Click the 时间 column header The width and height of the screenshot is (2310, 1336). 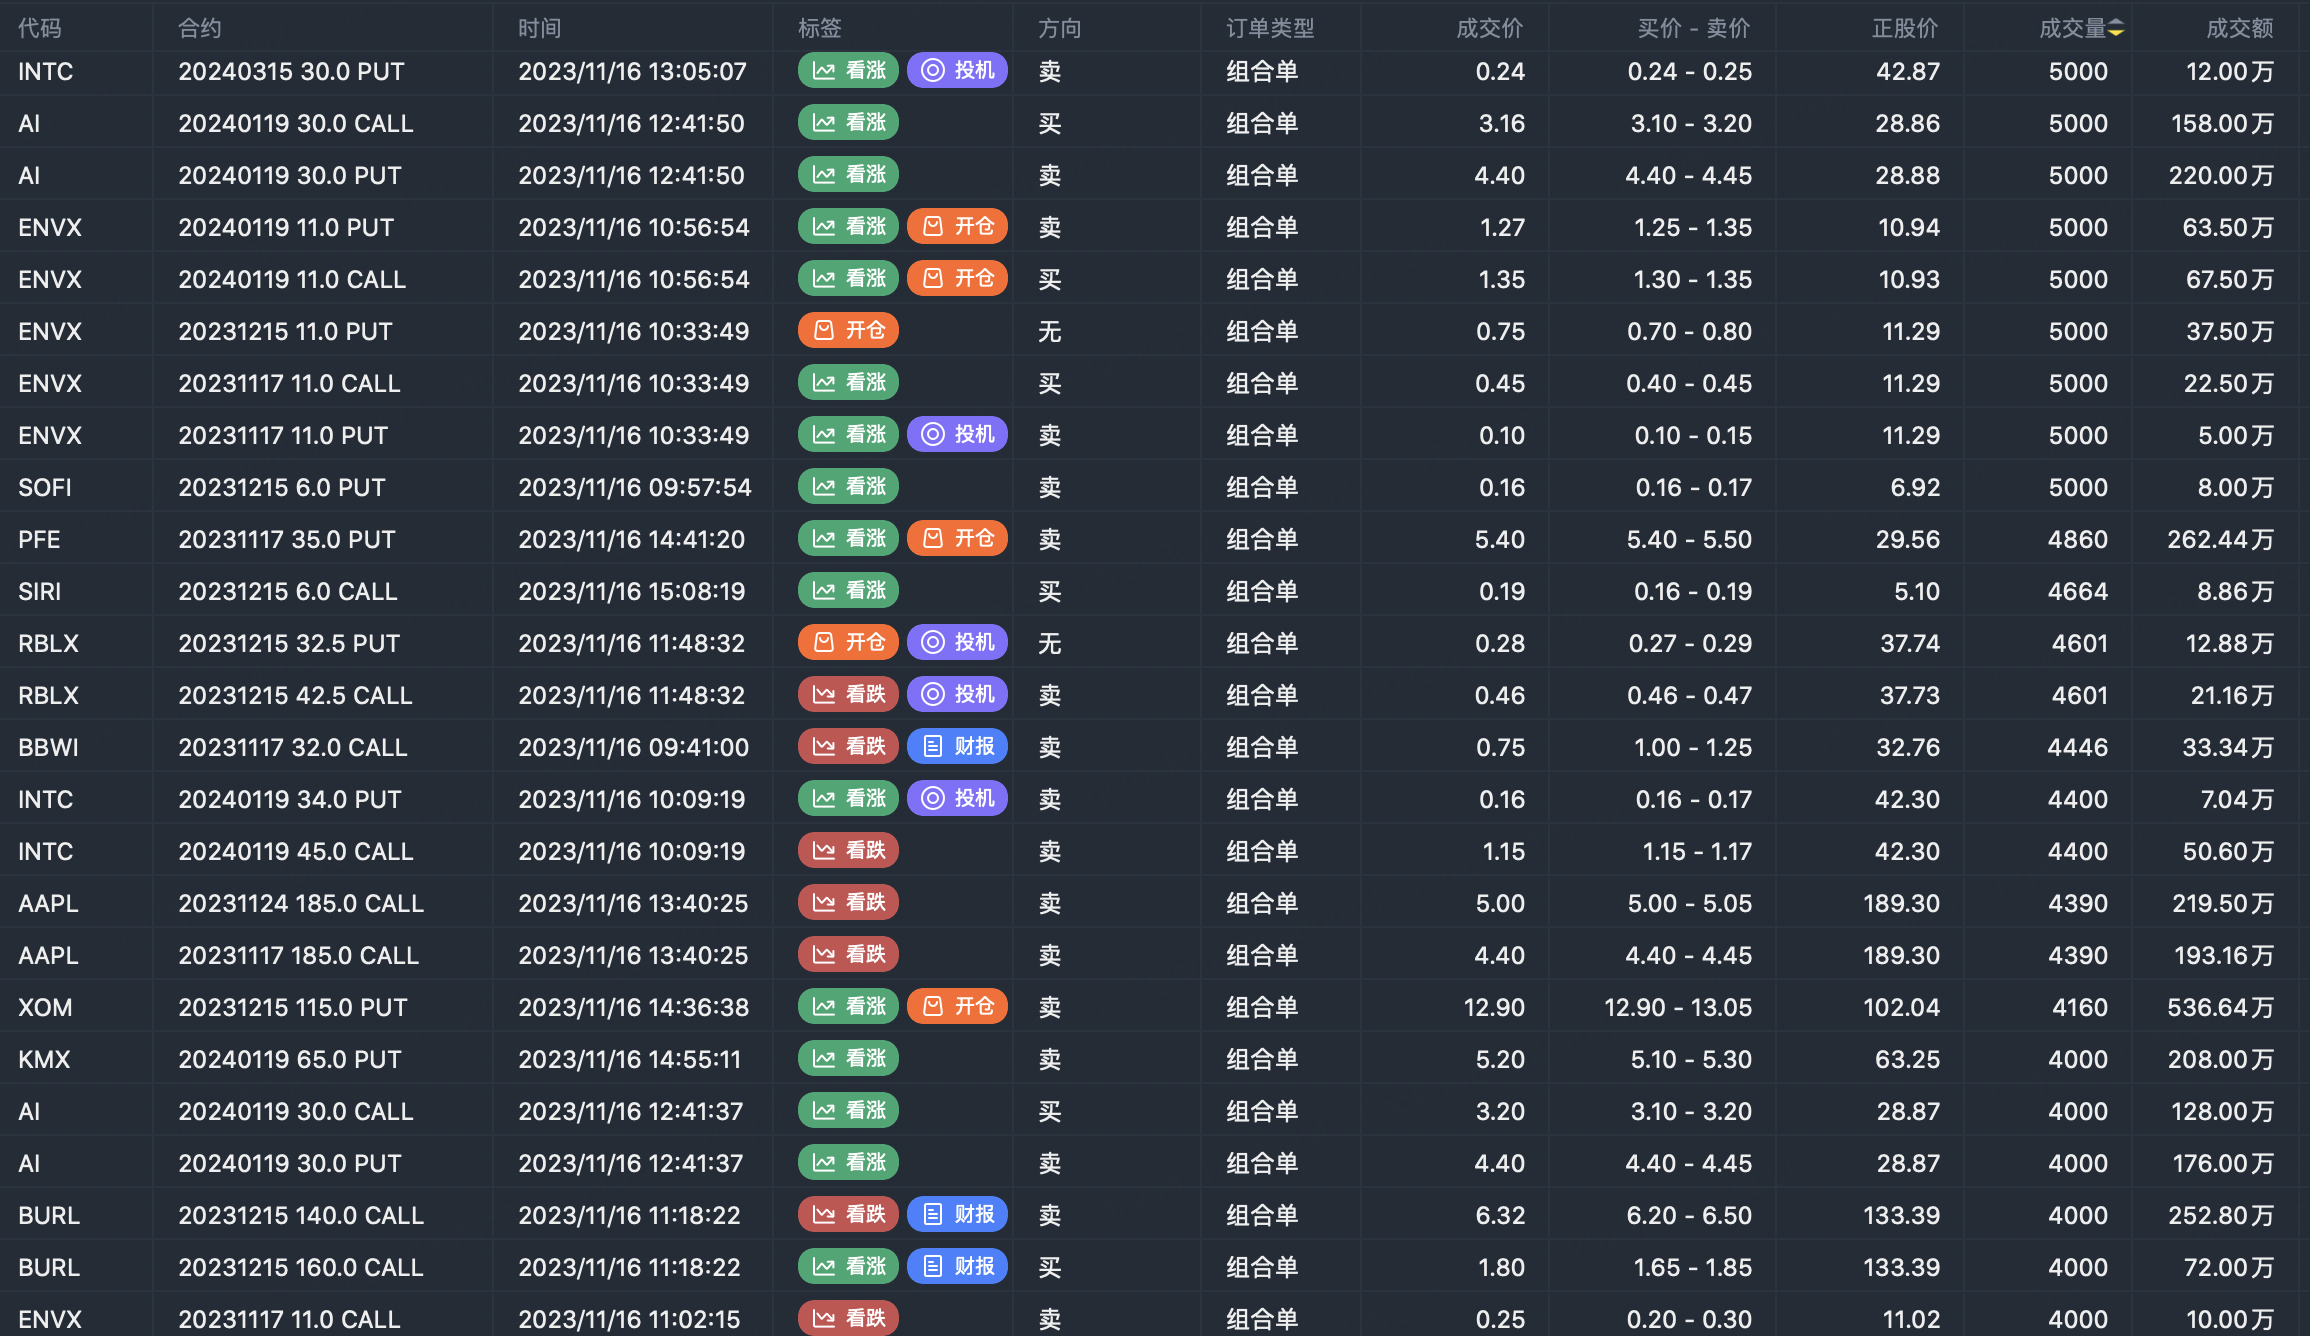point(540,28)
